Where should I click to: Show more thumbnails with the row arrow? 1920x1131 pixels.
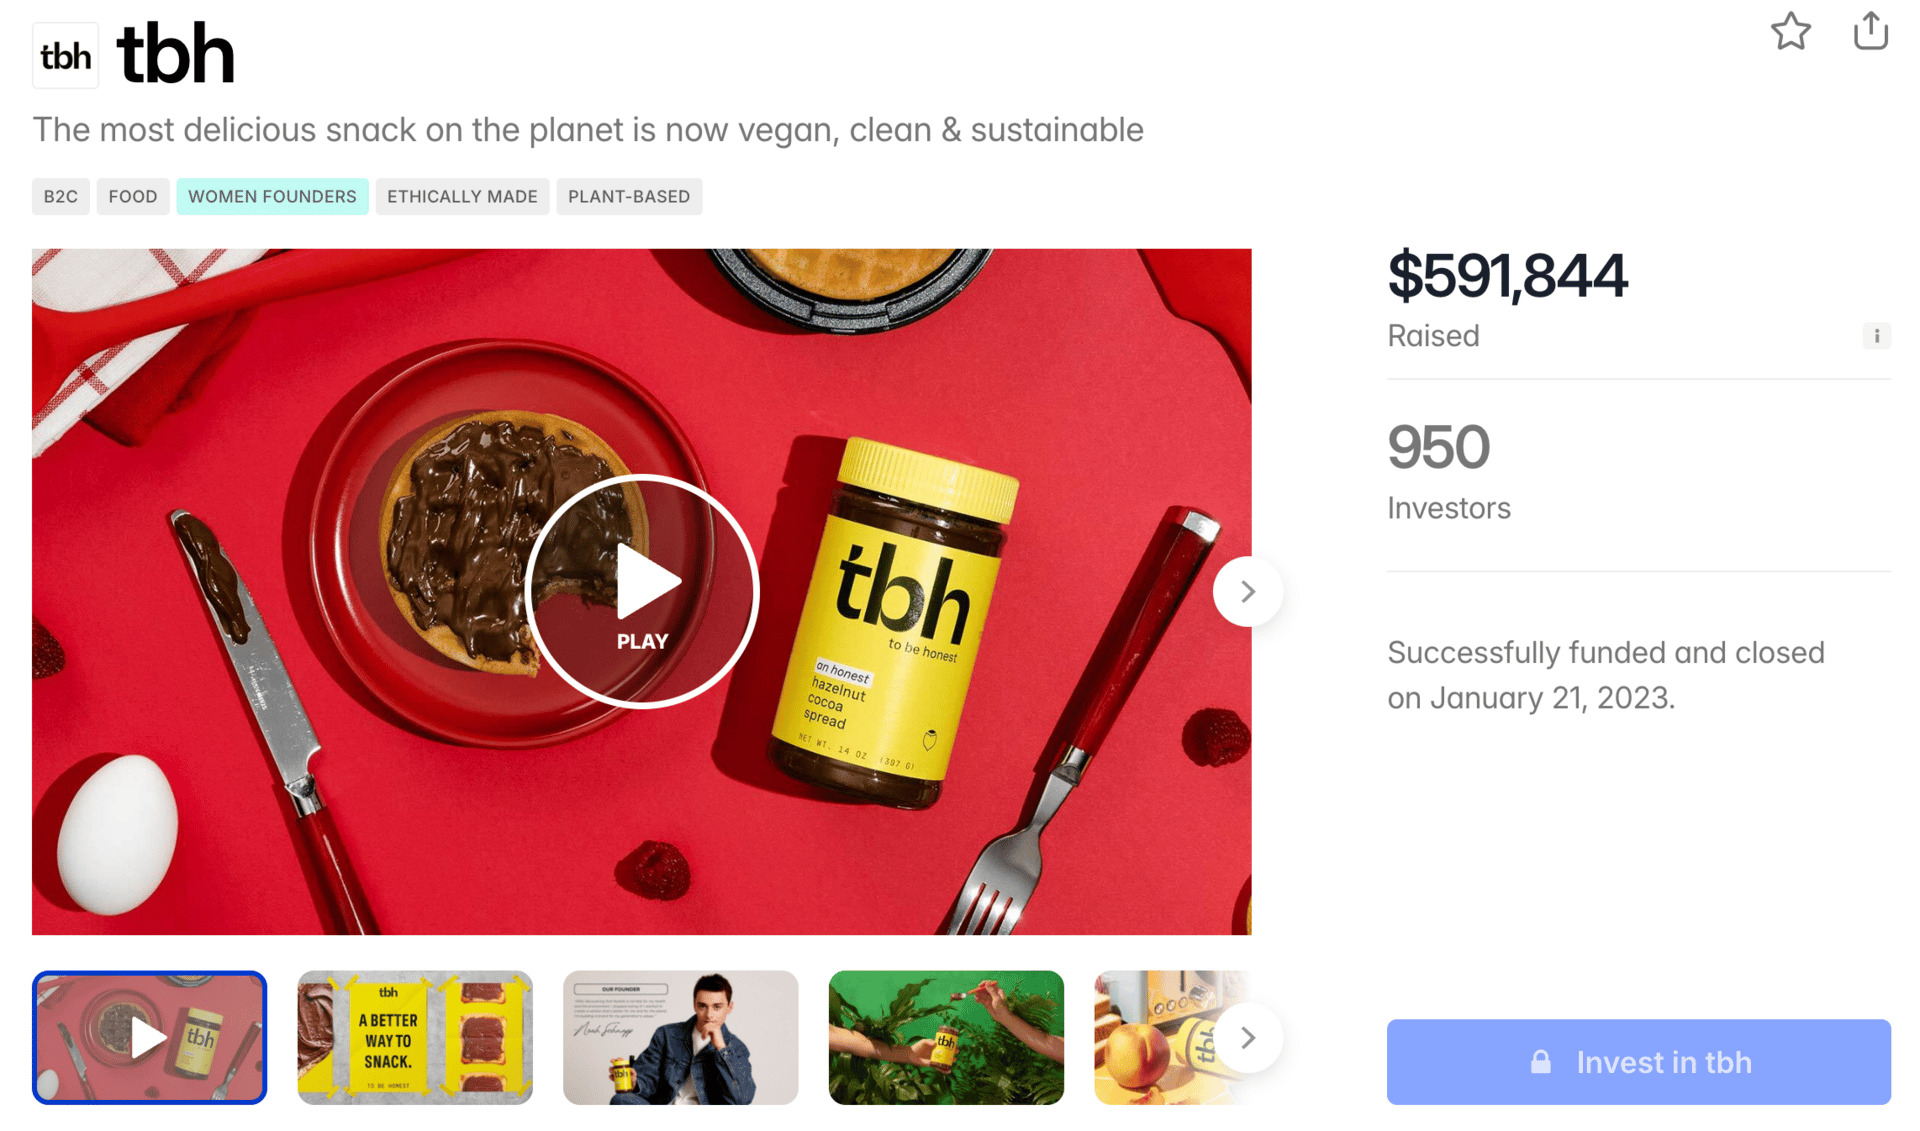click(x=1247, y=1038)
